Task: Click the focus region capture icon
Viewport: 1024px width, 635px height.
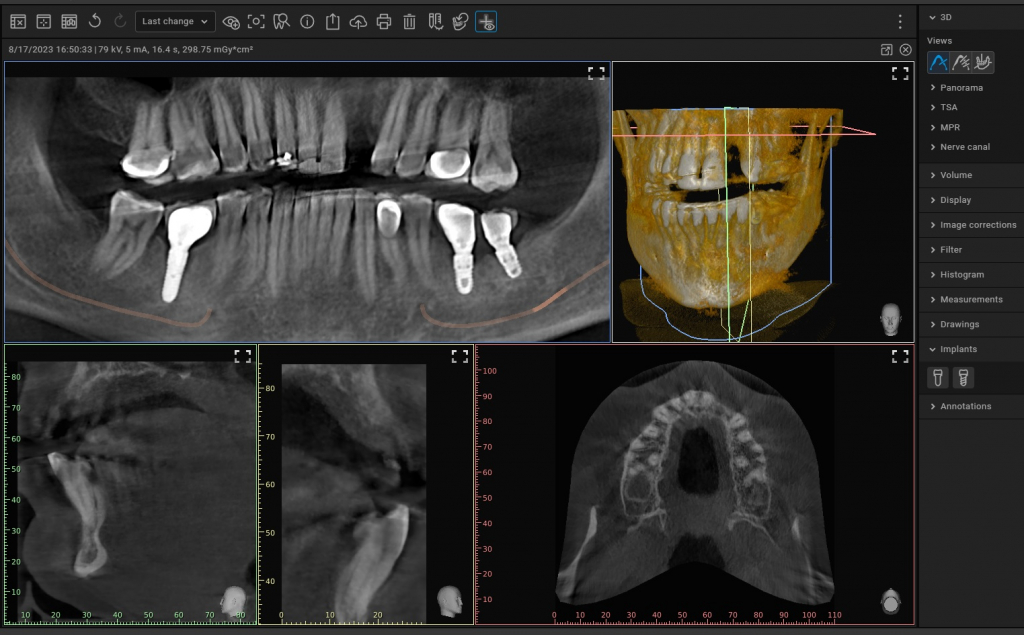Action: [x=256, y=22]
